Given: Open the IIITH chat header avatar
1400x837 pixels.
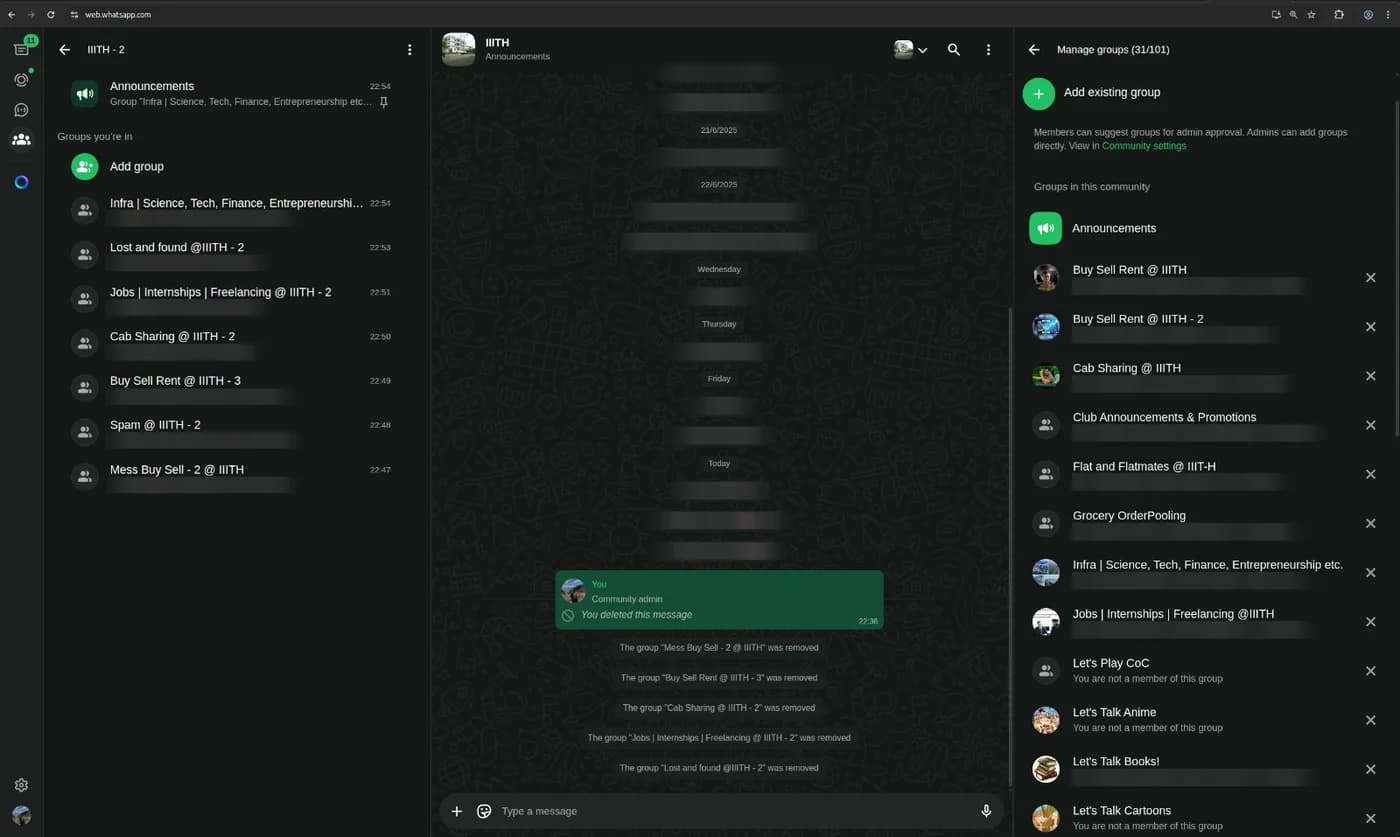Looking at the screenshot, I should point(459,49).
